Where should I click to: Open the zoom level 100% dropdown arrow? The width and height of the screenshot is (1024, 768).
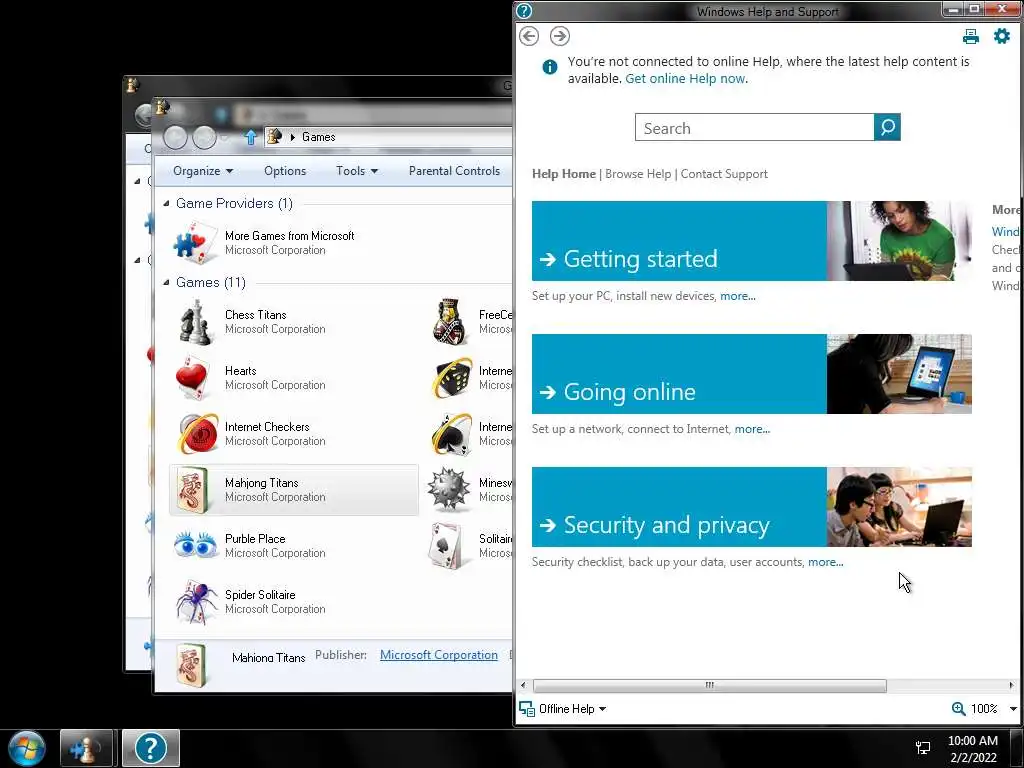[1013, 709]
